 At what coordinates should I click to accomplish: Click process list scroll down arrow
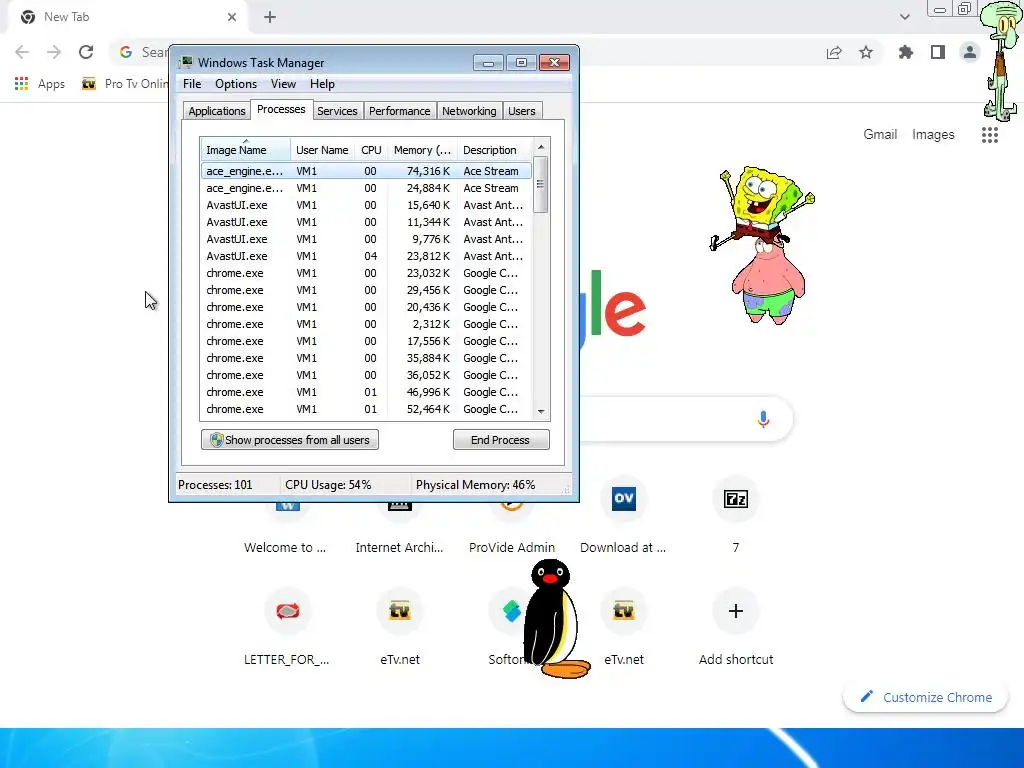[x=541, y=411]
